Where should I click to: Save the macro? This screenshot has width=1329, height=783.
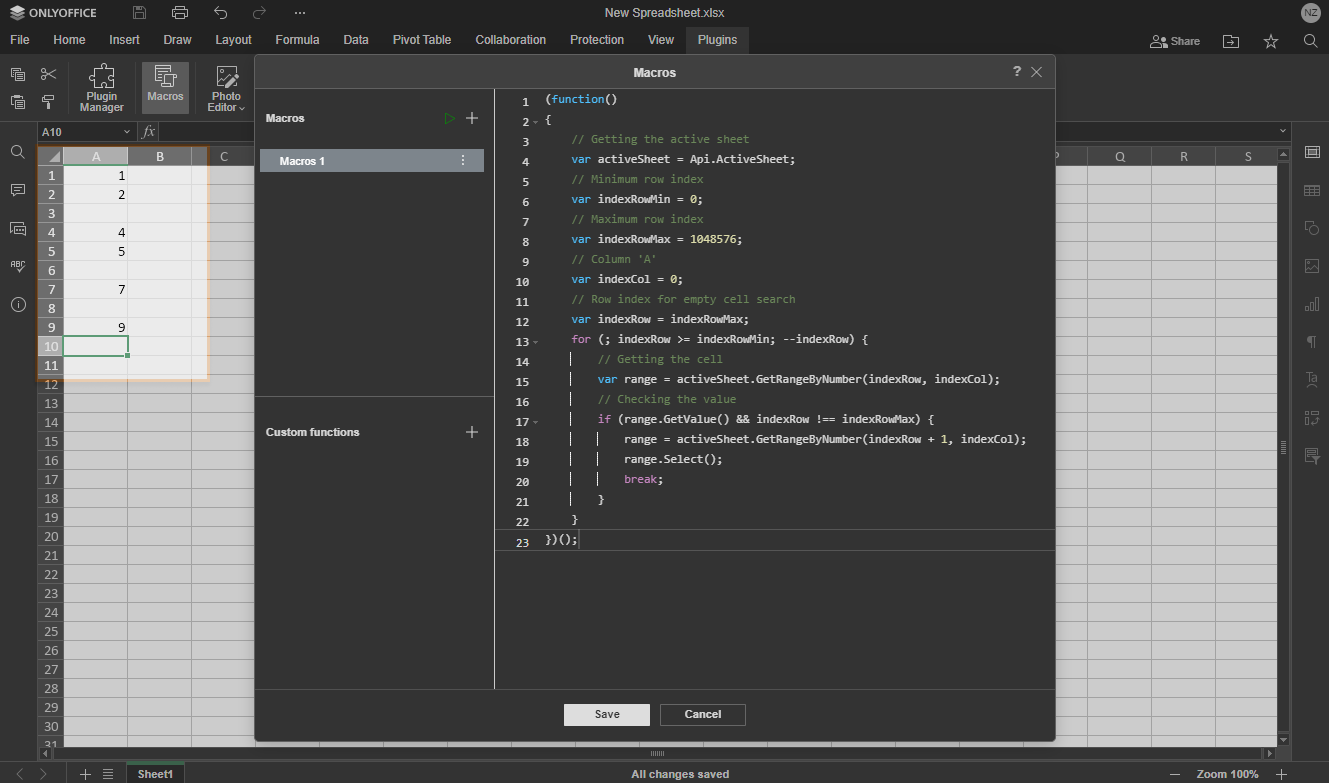pyautogui.click(x=607, y=714)
